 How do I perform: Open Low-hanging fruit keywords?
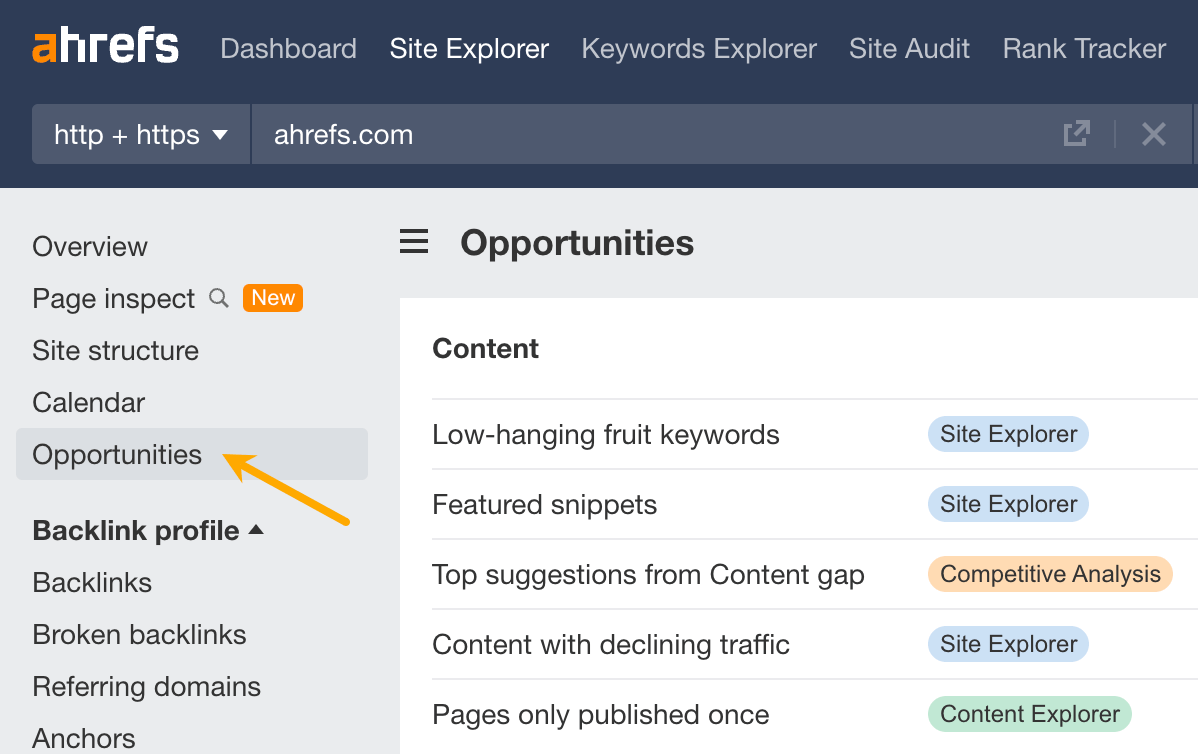605,434
